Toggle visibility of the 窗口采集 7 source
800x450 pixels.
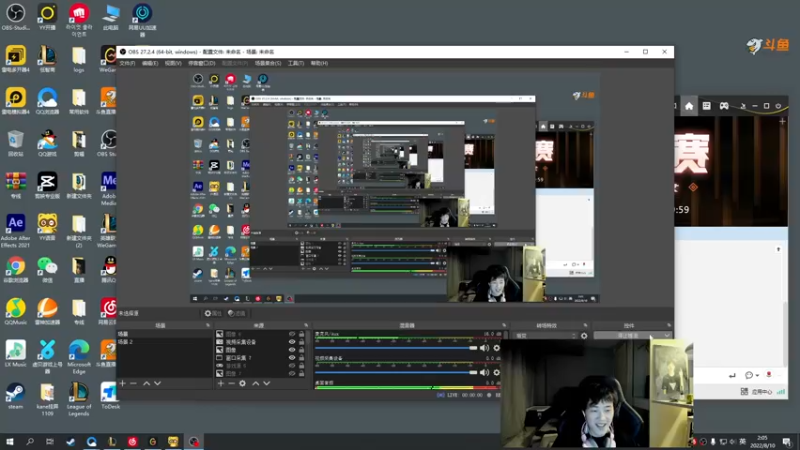click(292, 358)
